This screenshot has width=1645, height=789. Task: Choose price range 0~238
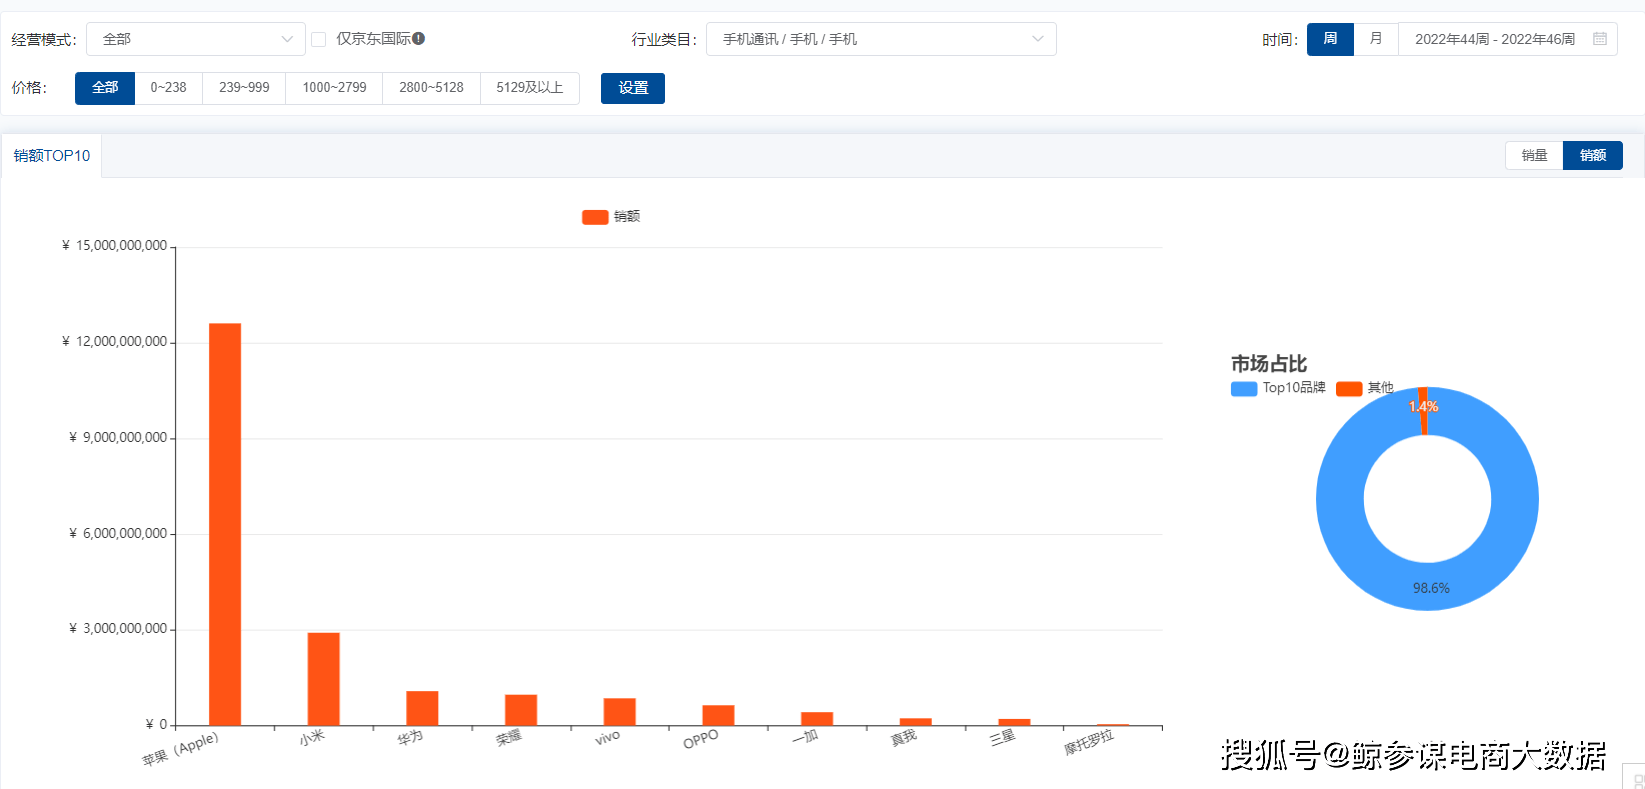tap(169, 88)
